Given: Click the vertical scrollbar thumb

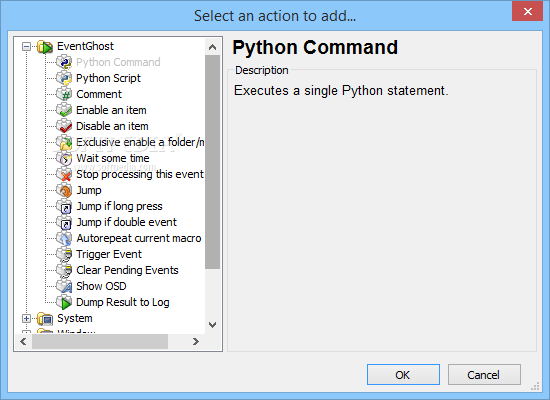Looking at the screenshot, I should point(212,162).
